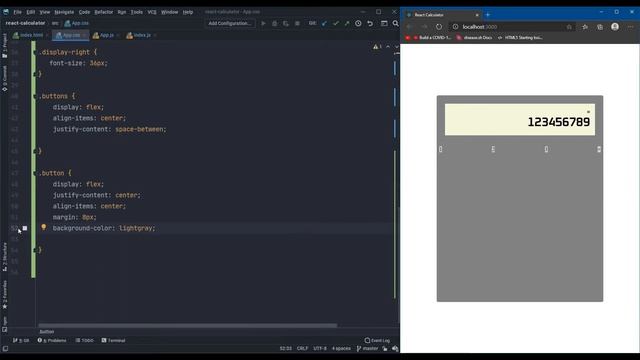Click lightgray color swatch in gutter
Image resolution: width=640 pixels, height=360 pixels.
pos(25,228)
